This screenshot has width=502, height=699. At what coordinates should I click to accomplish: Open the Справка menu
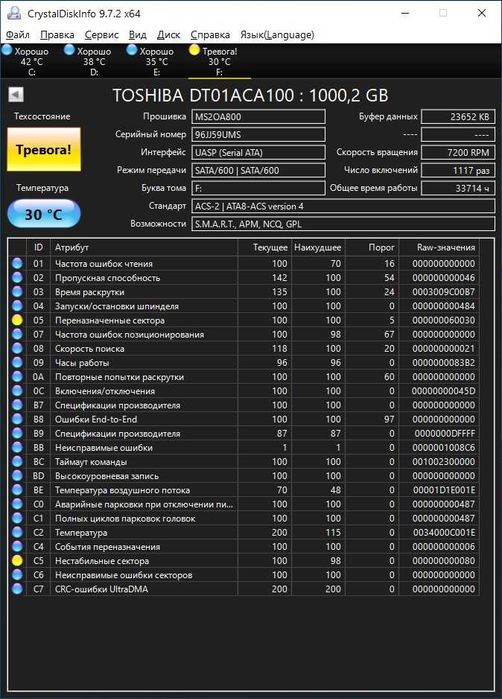[210, 35]
